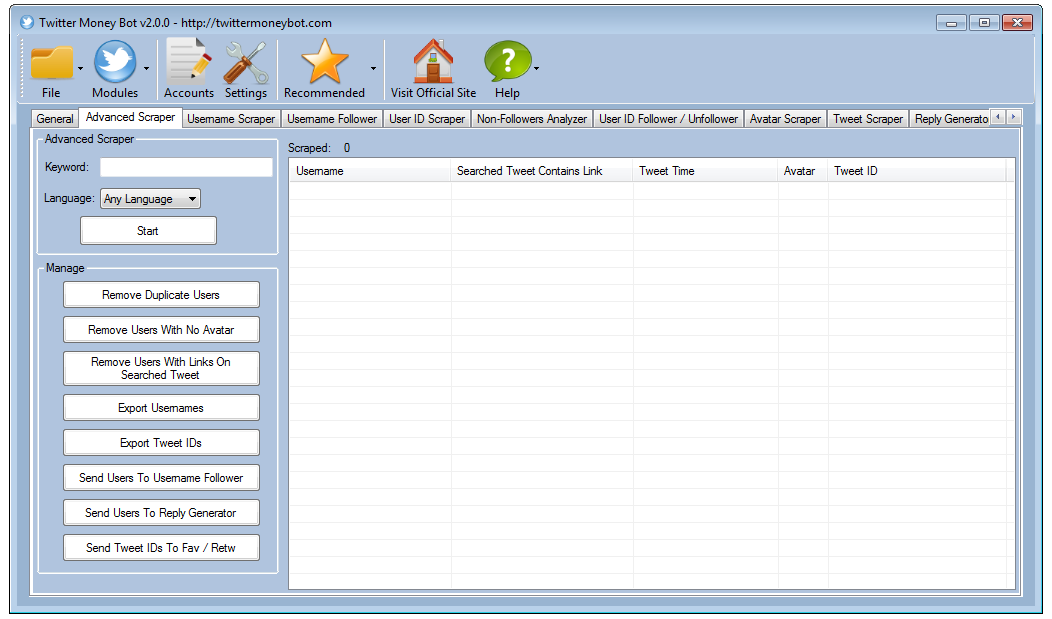1052x619 pixels.
Task: Click Remove Duplicate Users button
Action: [161, 294]
